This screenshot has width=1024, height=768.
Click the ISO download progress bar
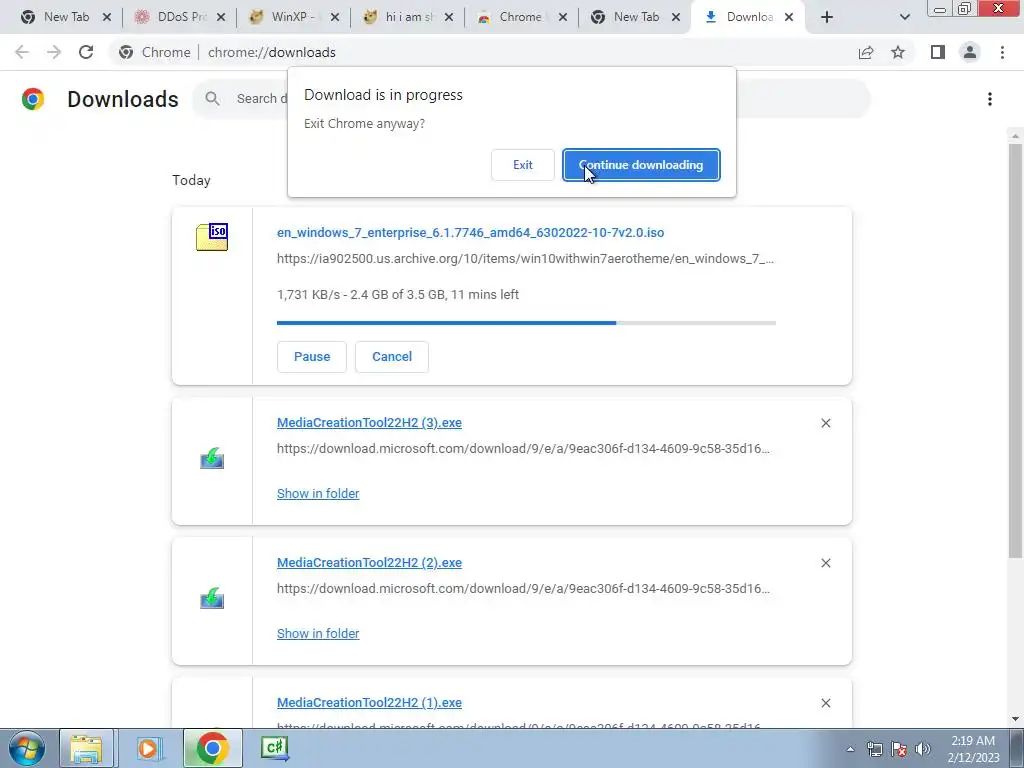click(526, 323)
